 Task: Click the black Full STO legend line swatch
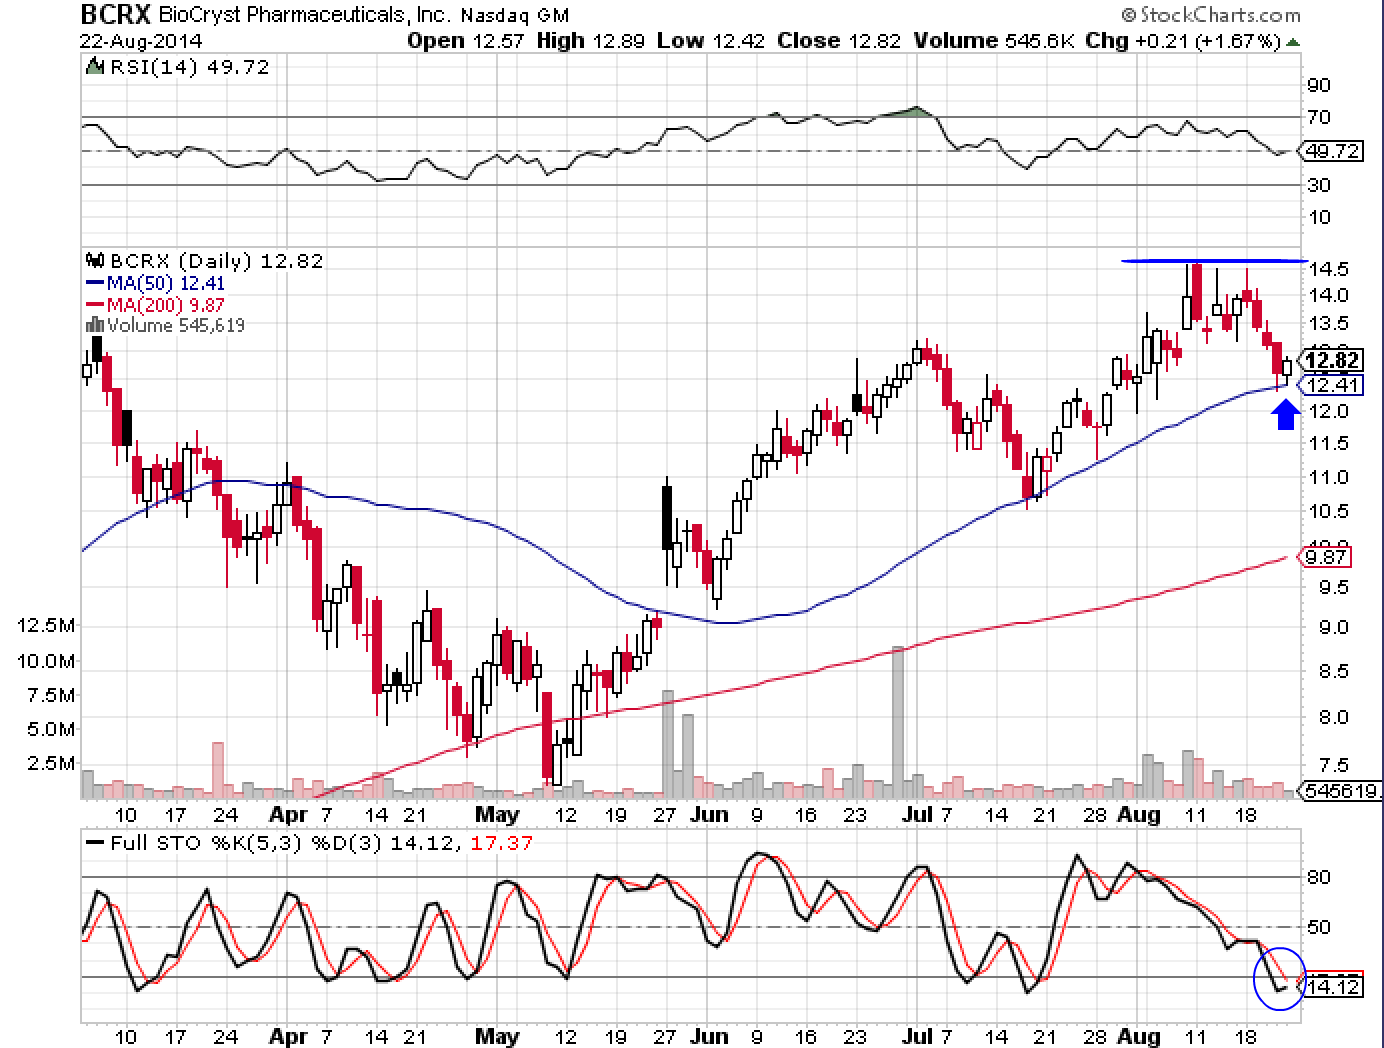coord(95,843)
